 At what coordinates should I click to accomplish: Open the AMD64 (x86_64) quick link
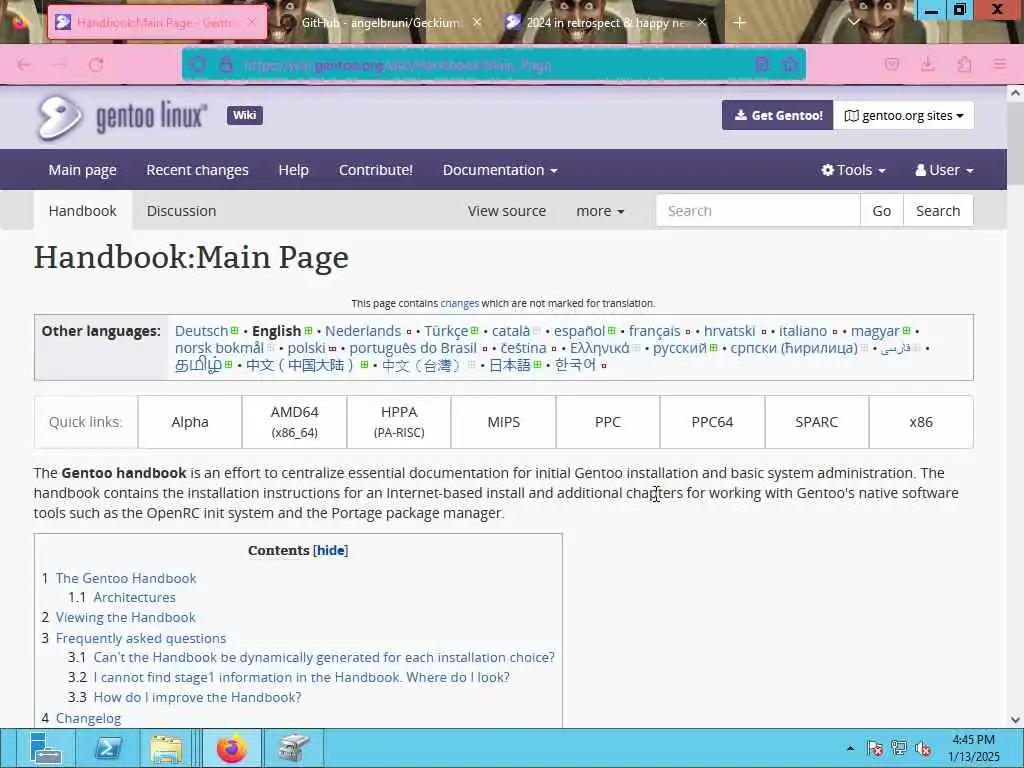click(x=295, y=422)
